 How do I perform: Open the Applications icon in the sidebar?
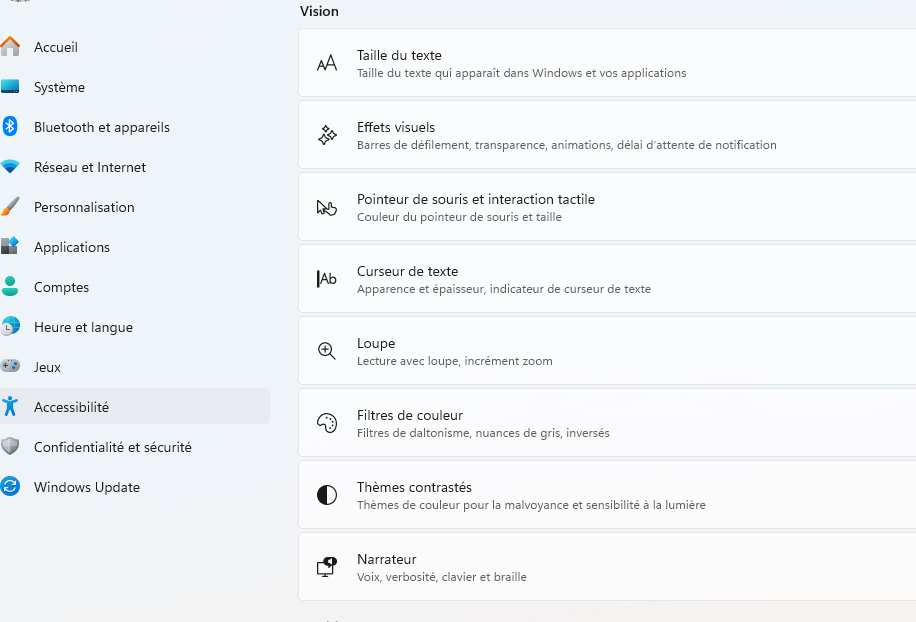click(10, 246)
